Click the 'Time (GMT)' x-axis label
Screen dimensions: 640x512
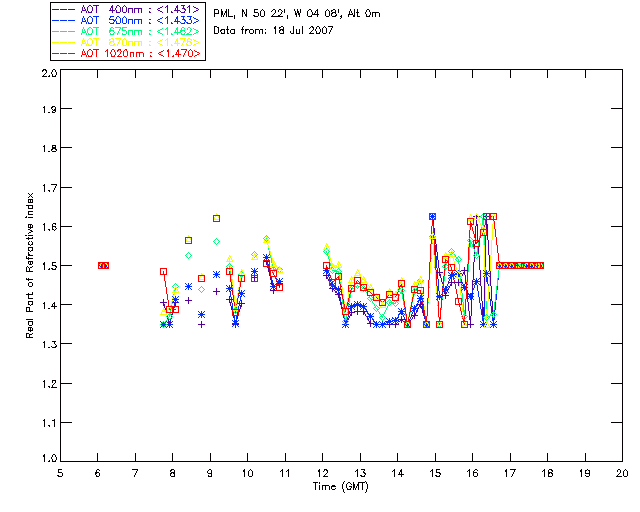click(x=340, y=487)
